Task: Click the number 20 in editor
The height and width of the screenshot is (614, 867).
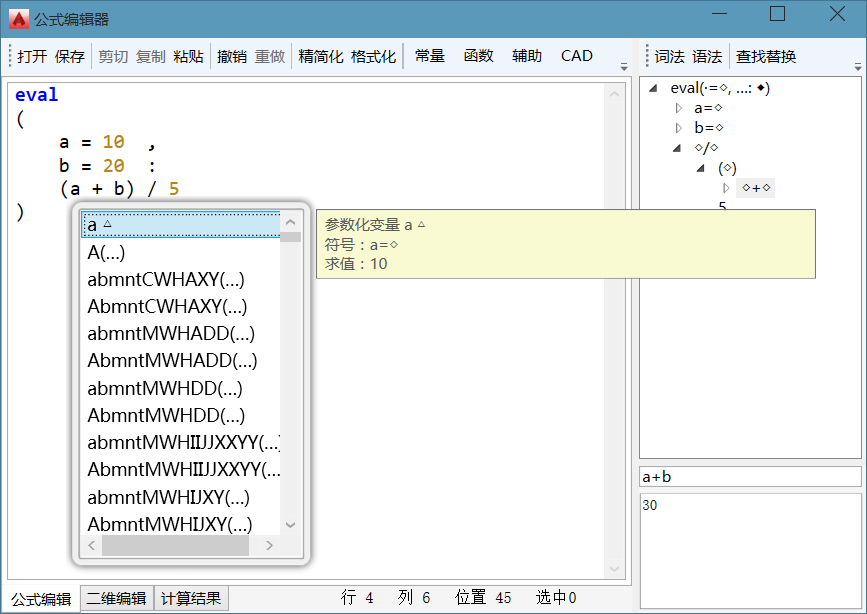Action: (113, 166)
